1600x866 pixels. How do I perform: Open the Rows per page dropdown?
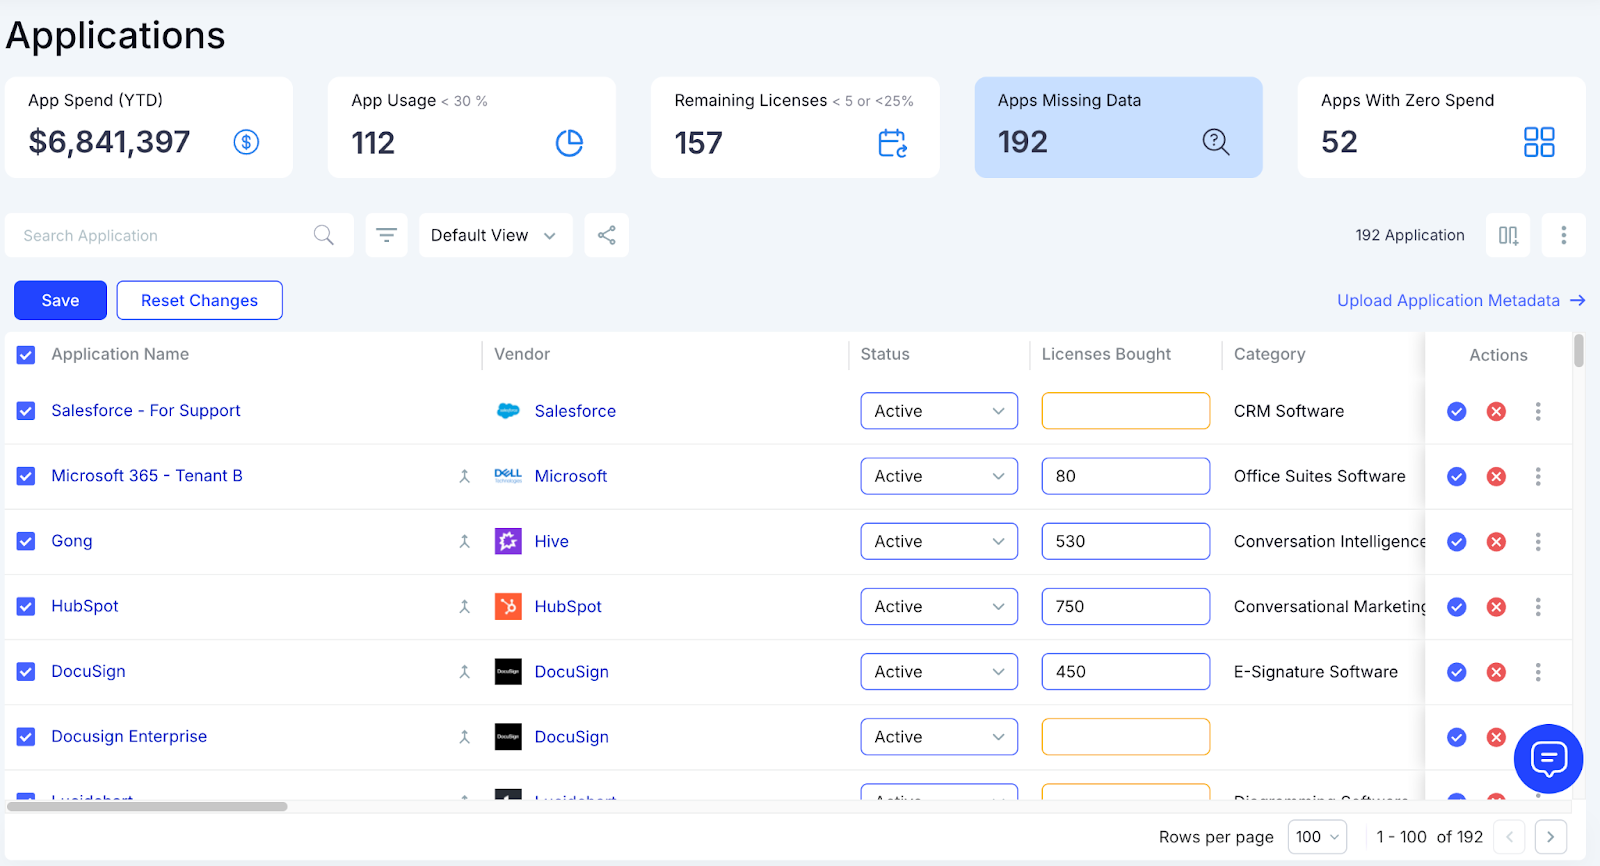[1317, 837]
